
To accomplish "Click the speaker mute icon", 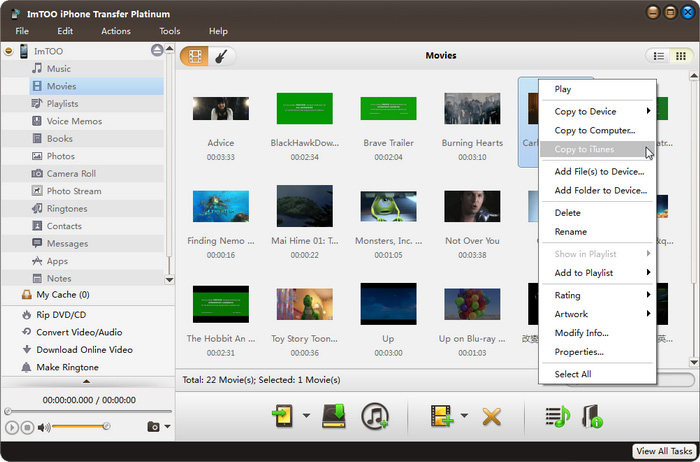I will [x=44, y=428].
